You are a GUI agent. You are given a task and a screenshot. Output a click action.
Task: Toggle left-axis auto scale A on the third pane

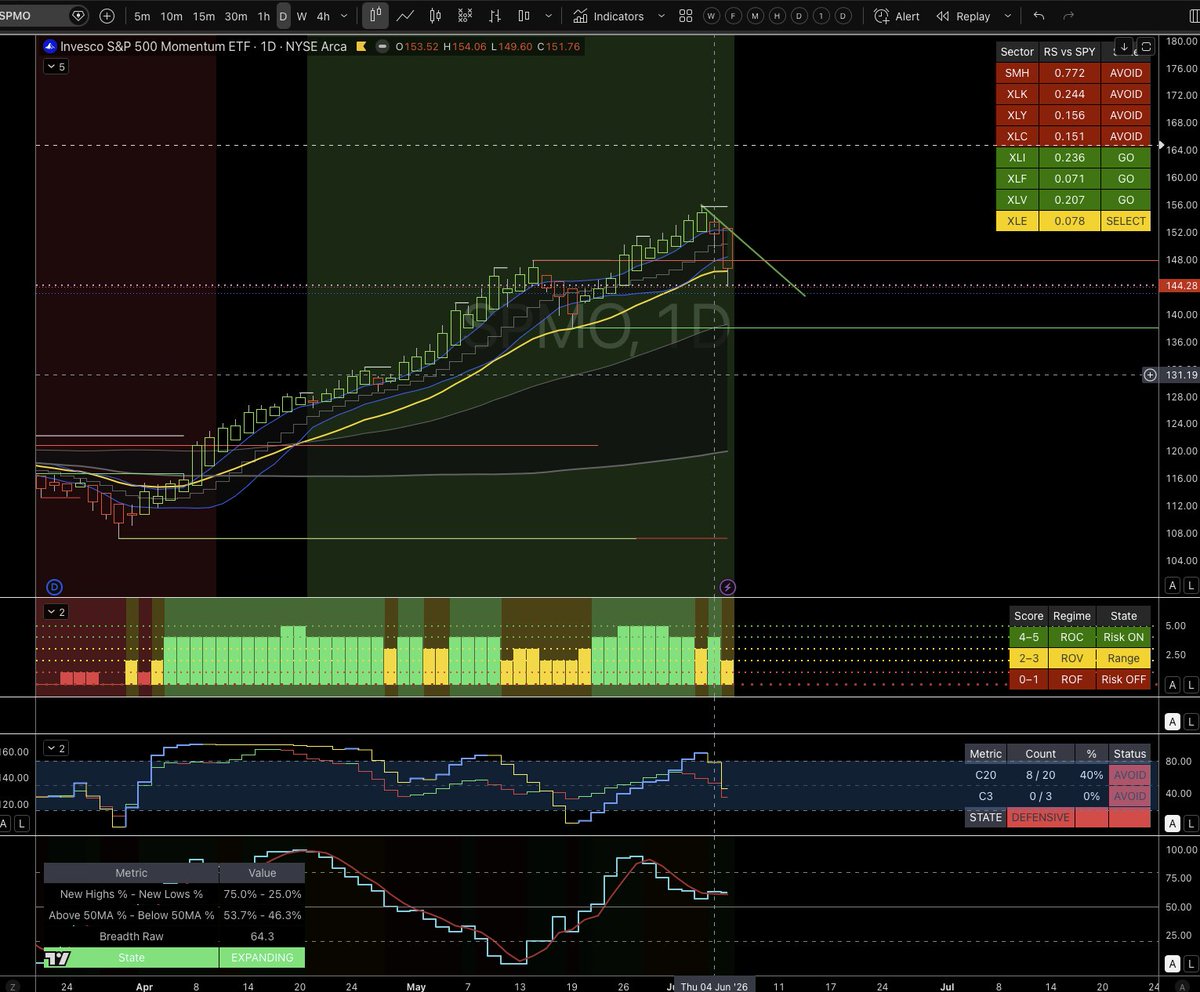[5, 823]
